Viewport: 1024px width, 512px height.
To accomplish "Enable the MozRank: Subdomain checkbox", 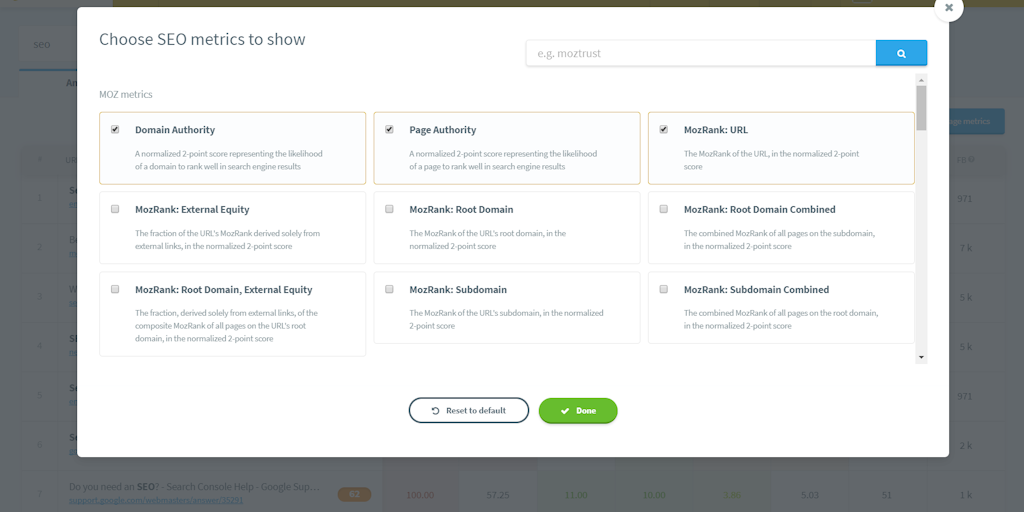I will tap(389, 289).
